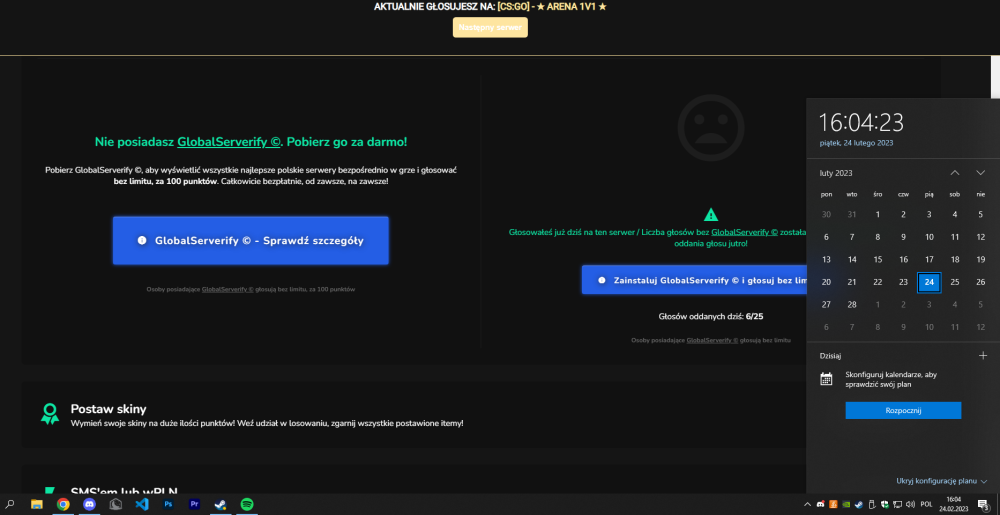Click the medal icon next to Postaw skiny

pos(50,414)
